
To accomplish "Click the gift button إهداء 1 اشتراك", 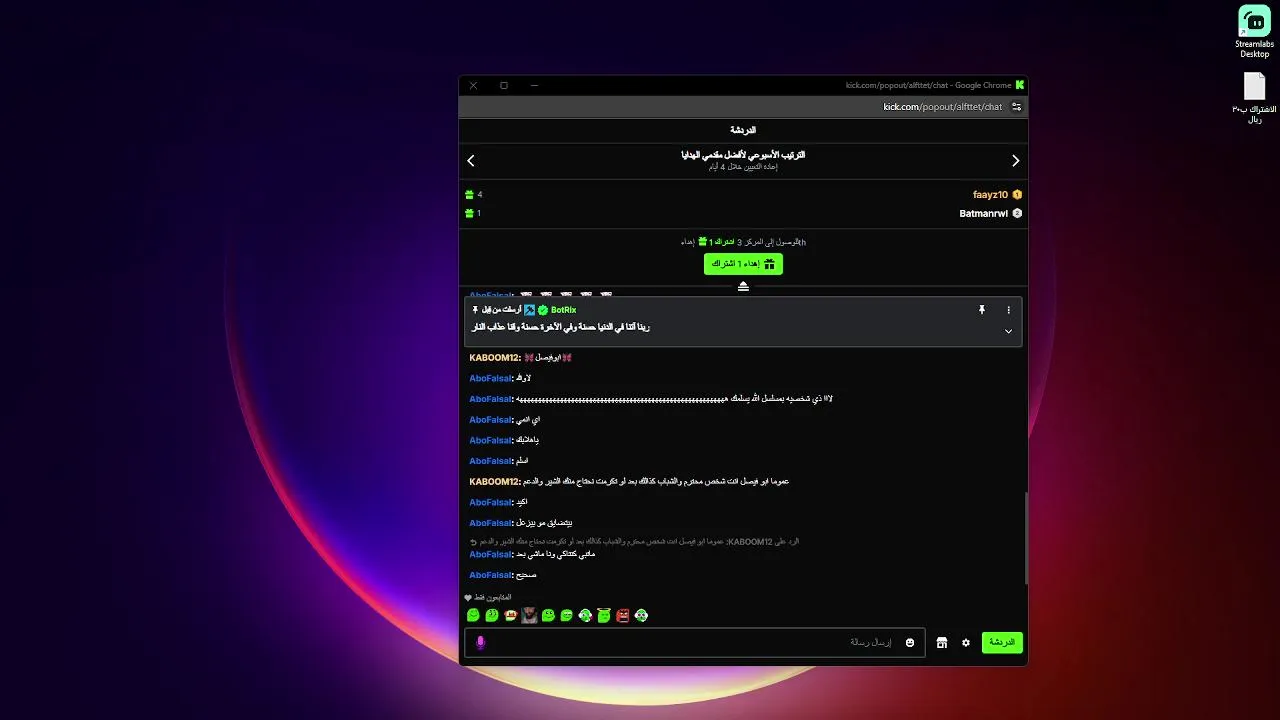I will pos(743,264).
